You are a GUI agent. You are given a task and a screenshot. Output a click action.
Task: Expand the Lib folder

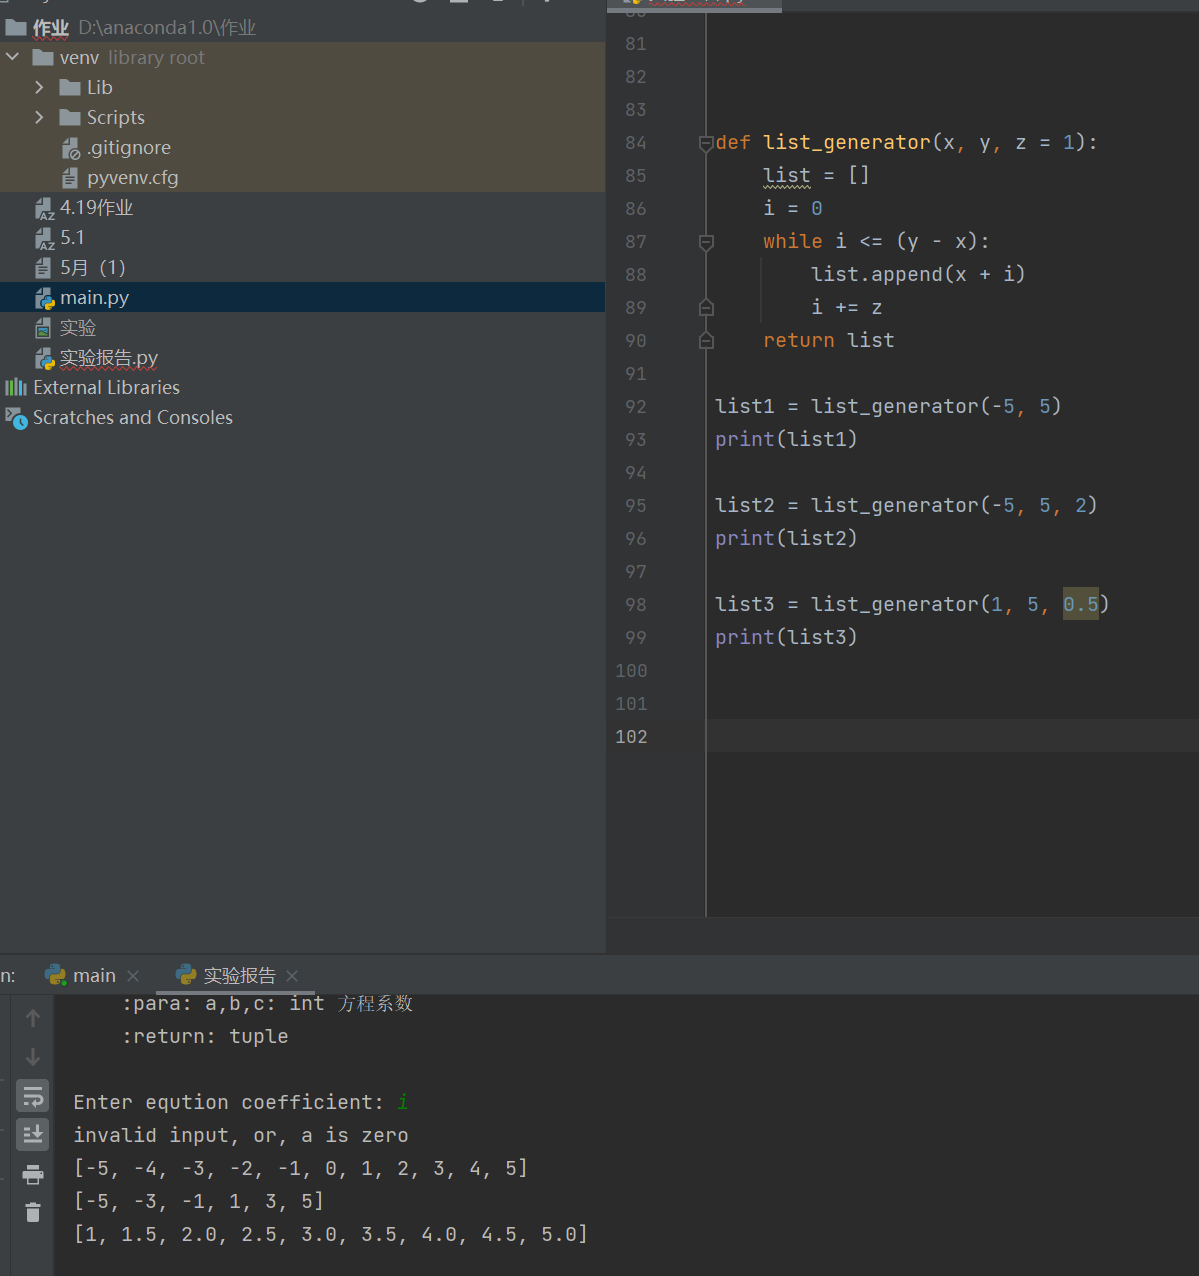tap(39, 87)
